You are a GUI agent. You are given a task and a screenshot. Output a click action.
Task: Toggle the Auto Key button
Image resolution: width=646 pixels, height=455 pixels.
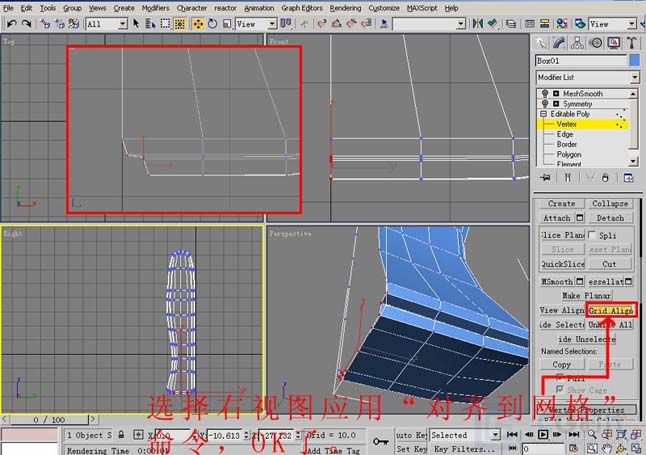tap(411, 435)
